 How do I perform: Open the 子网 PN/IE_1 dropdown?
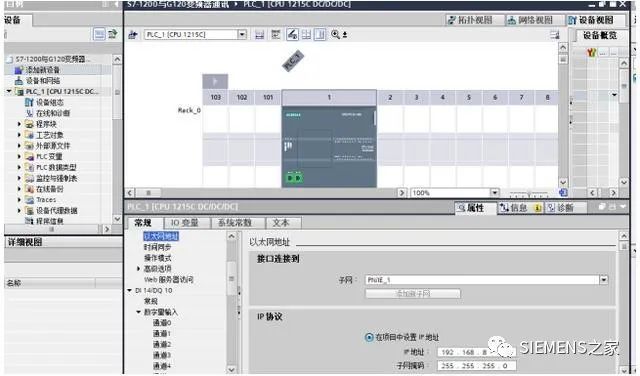tap(604, 280)
